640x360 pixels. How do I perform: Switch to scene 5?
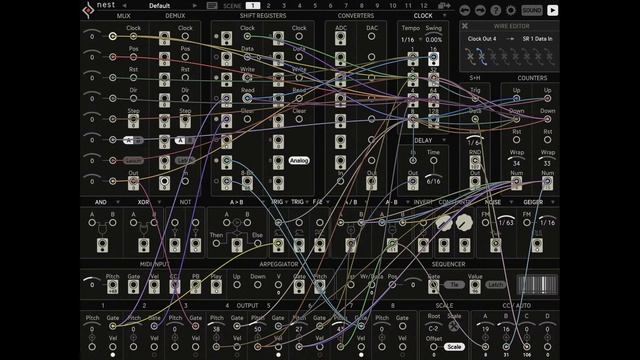coord(315,6)
